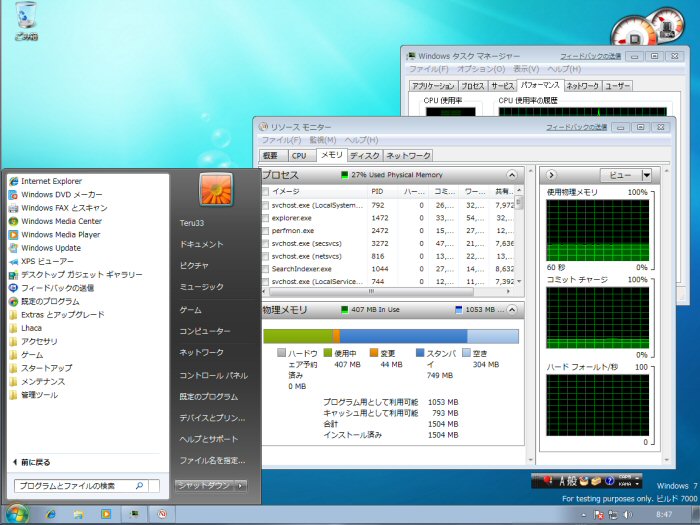Click the Shut Down button

click(204, 486)
